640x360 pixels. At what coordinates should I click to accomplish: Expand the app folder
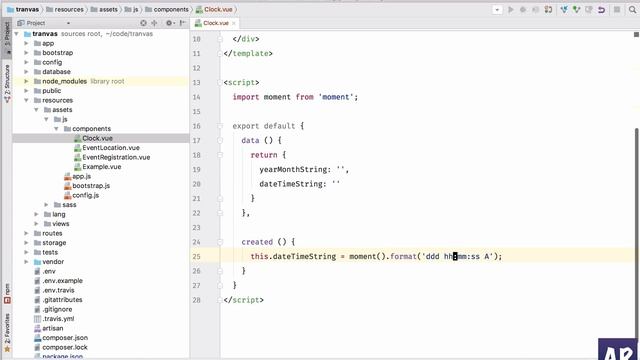[x=26, y=43]
